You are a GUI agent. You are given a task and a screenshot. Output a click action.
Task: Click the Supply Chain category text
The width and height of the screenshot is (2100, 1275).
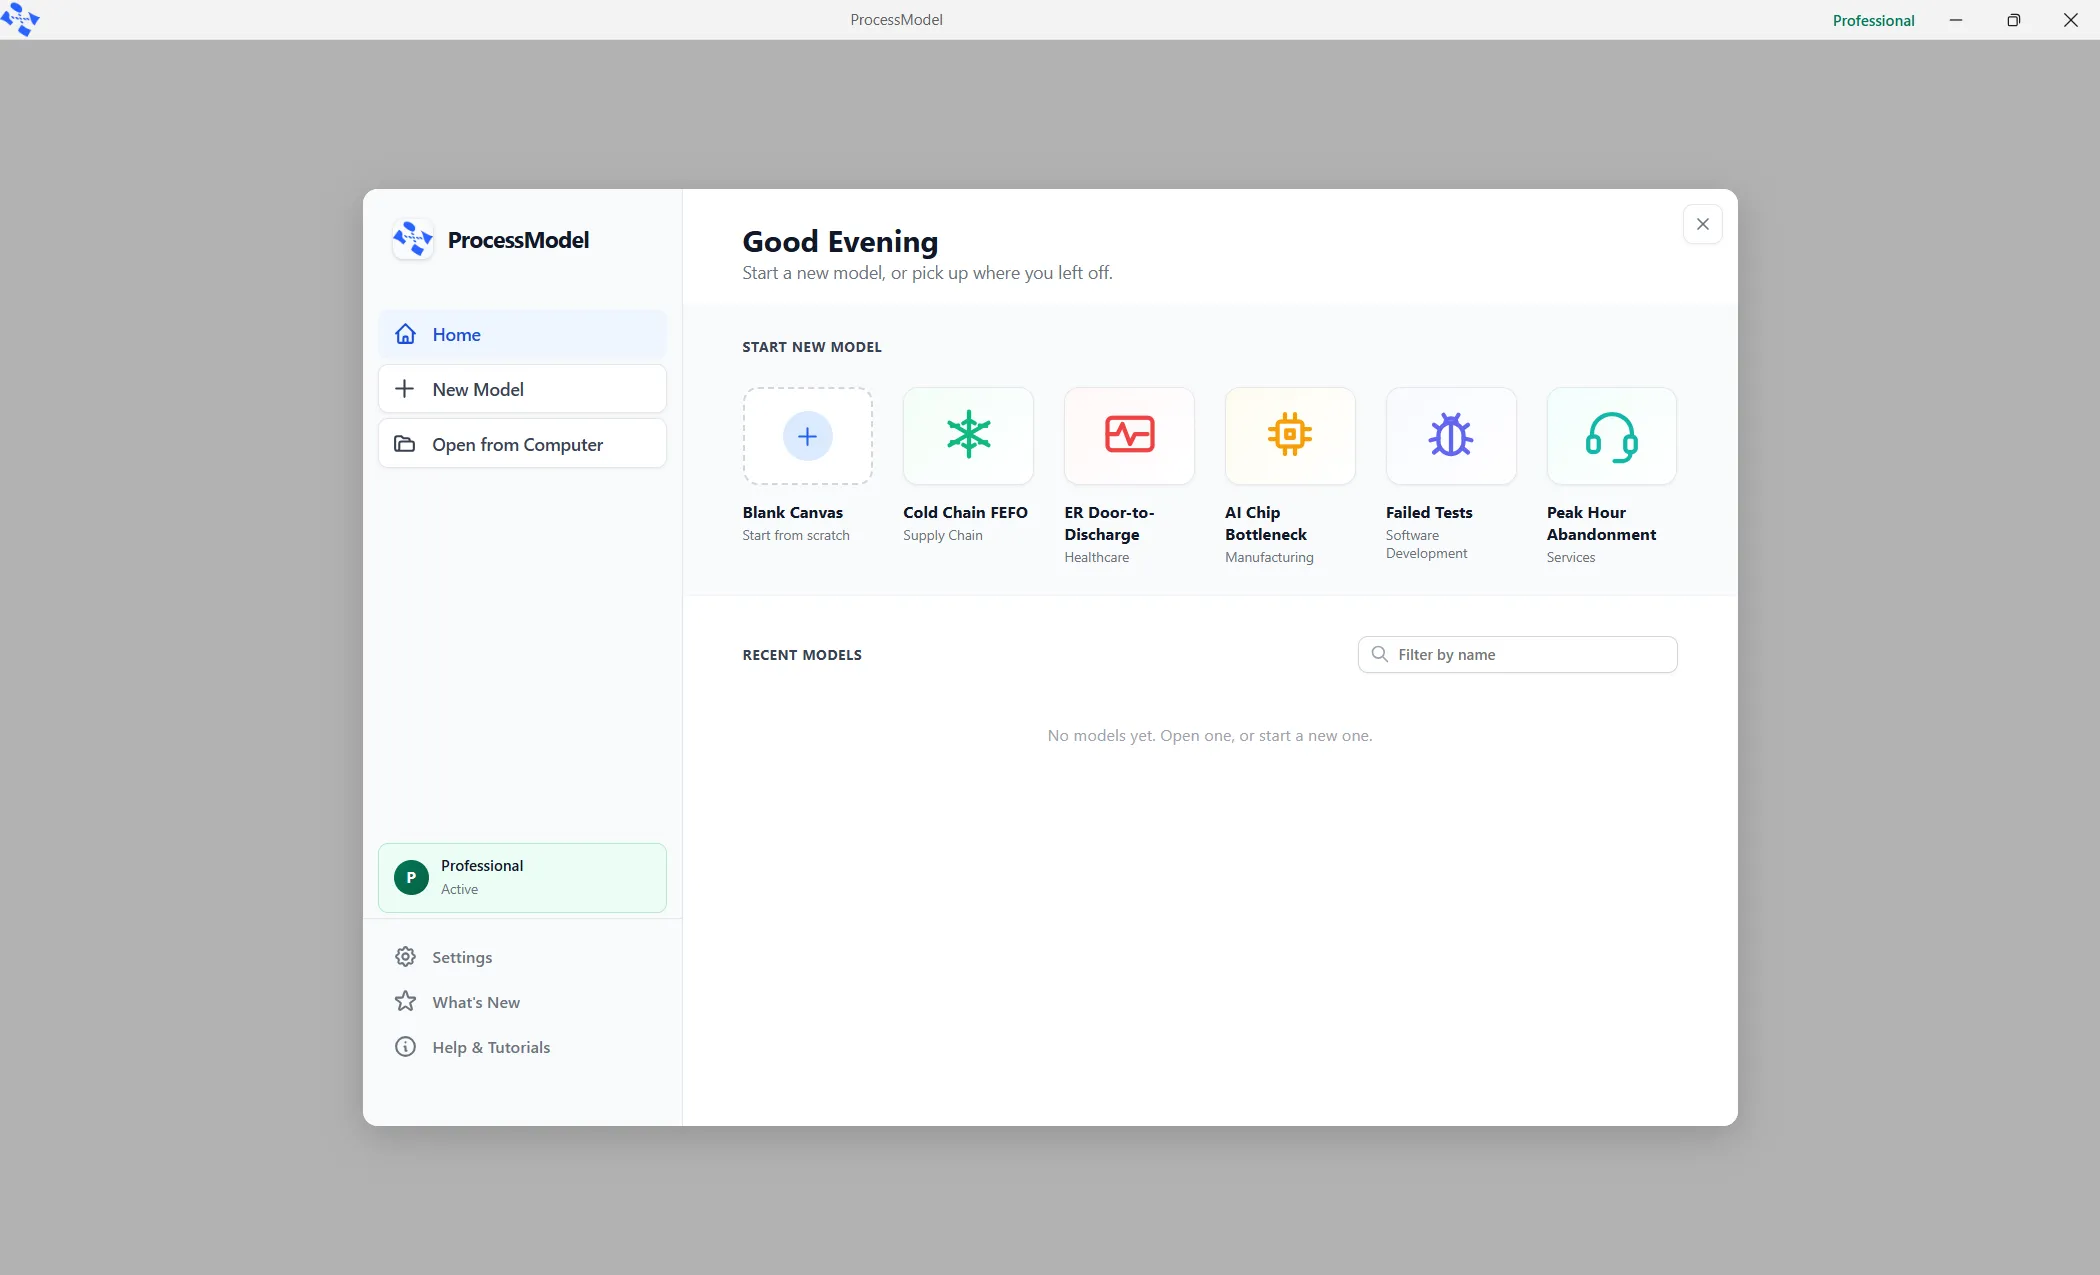[942, 535]
